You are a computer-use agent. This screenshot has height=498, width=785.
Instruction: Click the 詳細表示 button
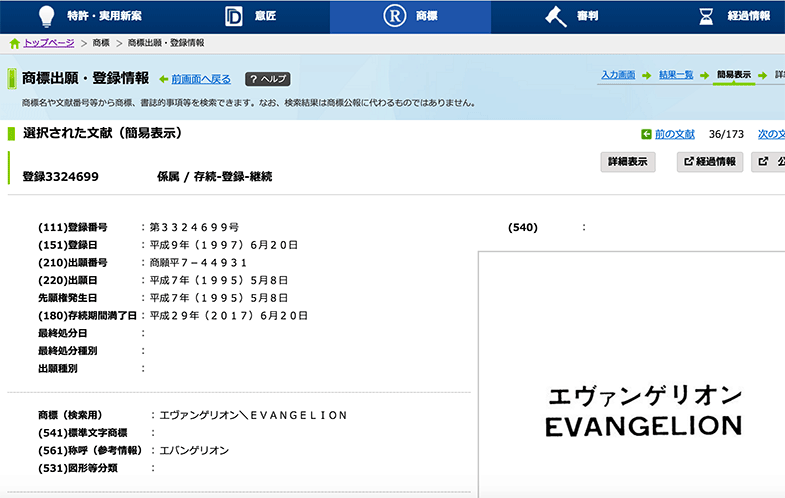pyautogui.click(x=628, y=162)
